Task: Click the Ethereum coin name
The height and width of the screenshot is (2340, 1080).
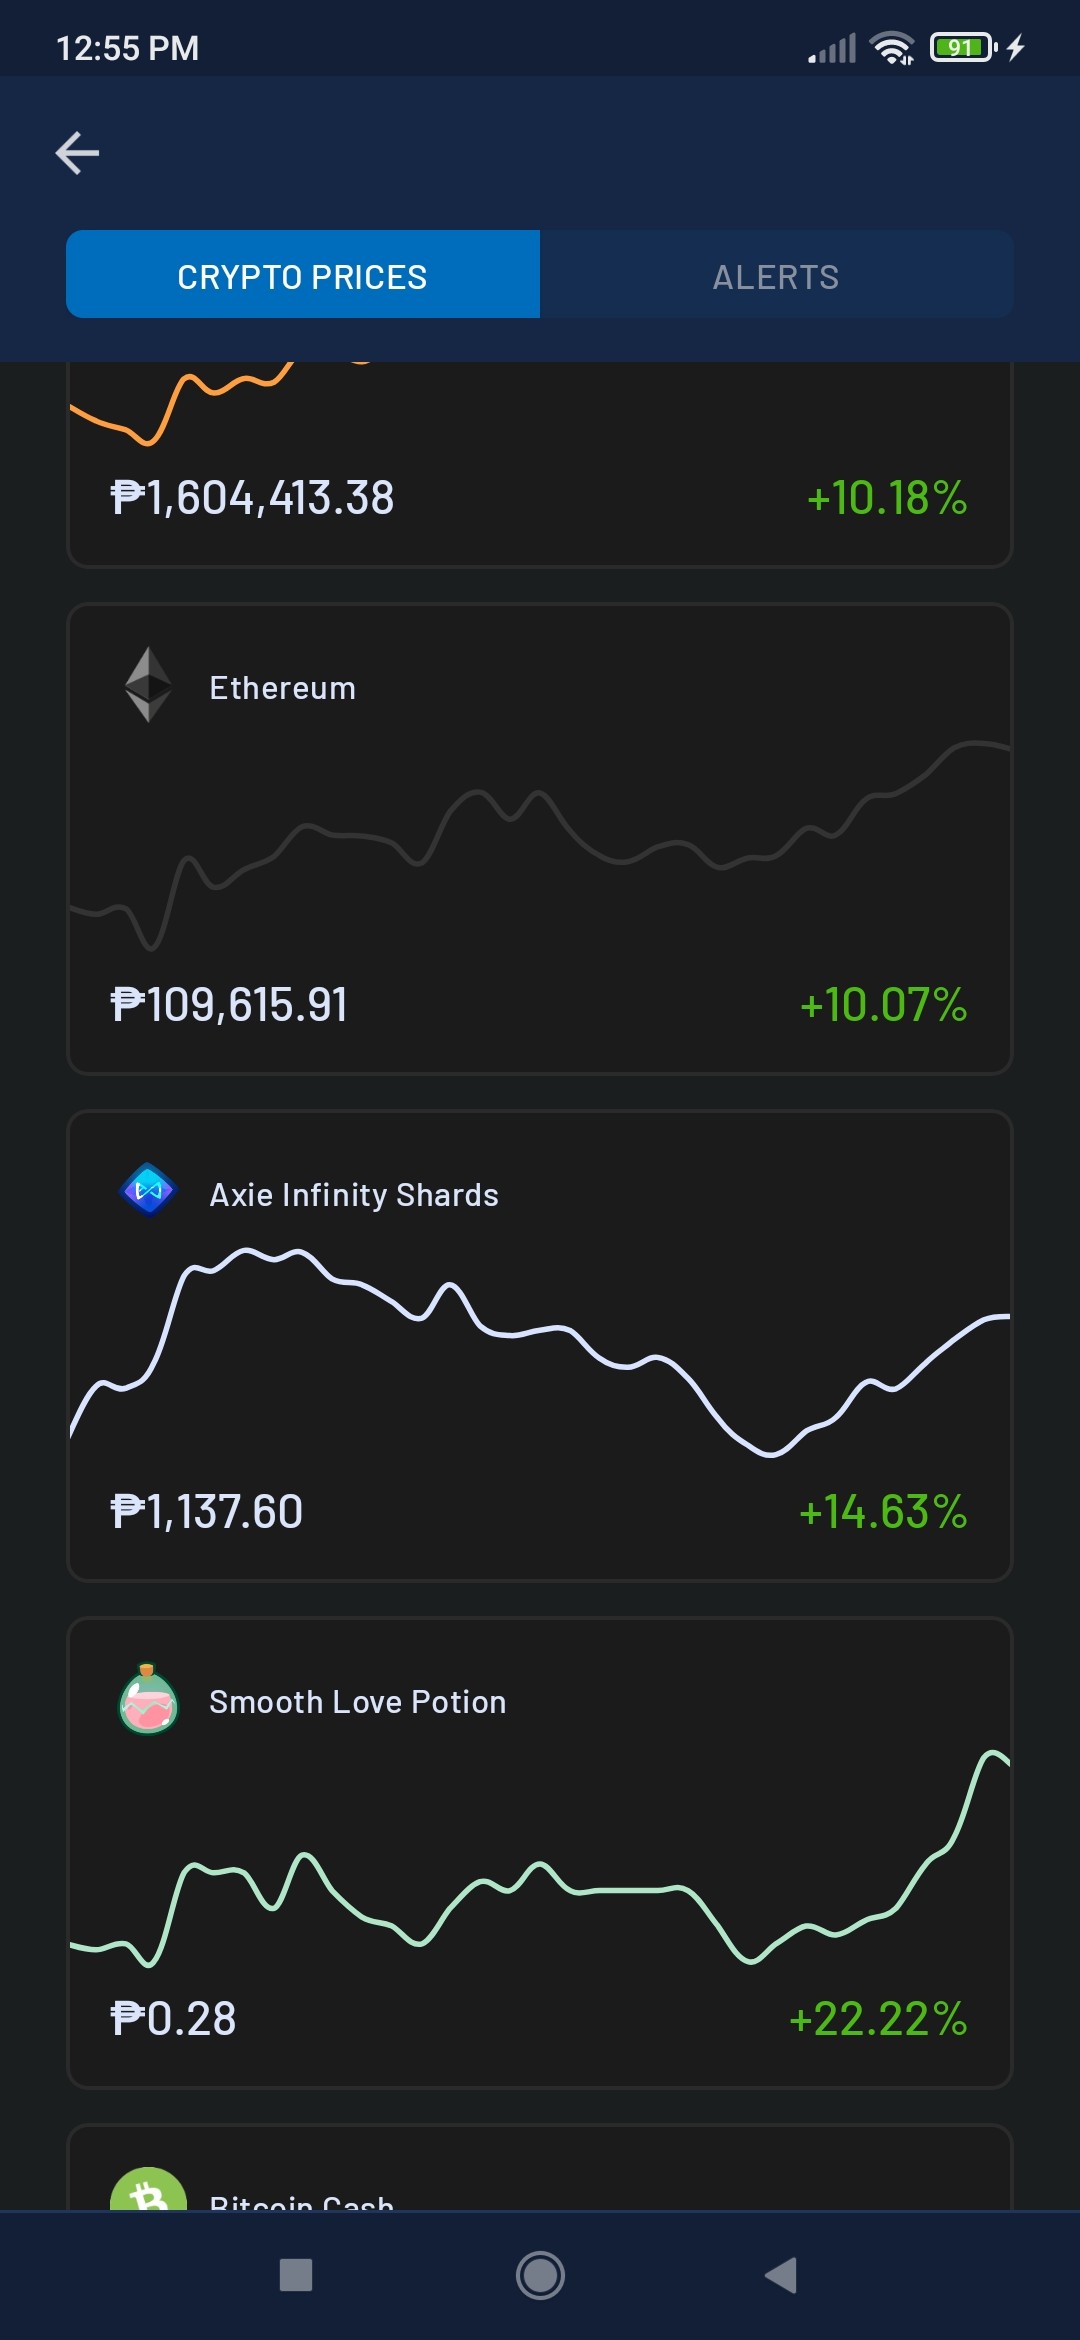Action: [283, 688]
